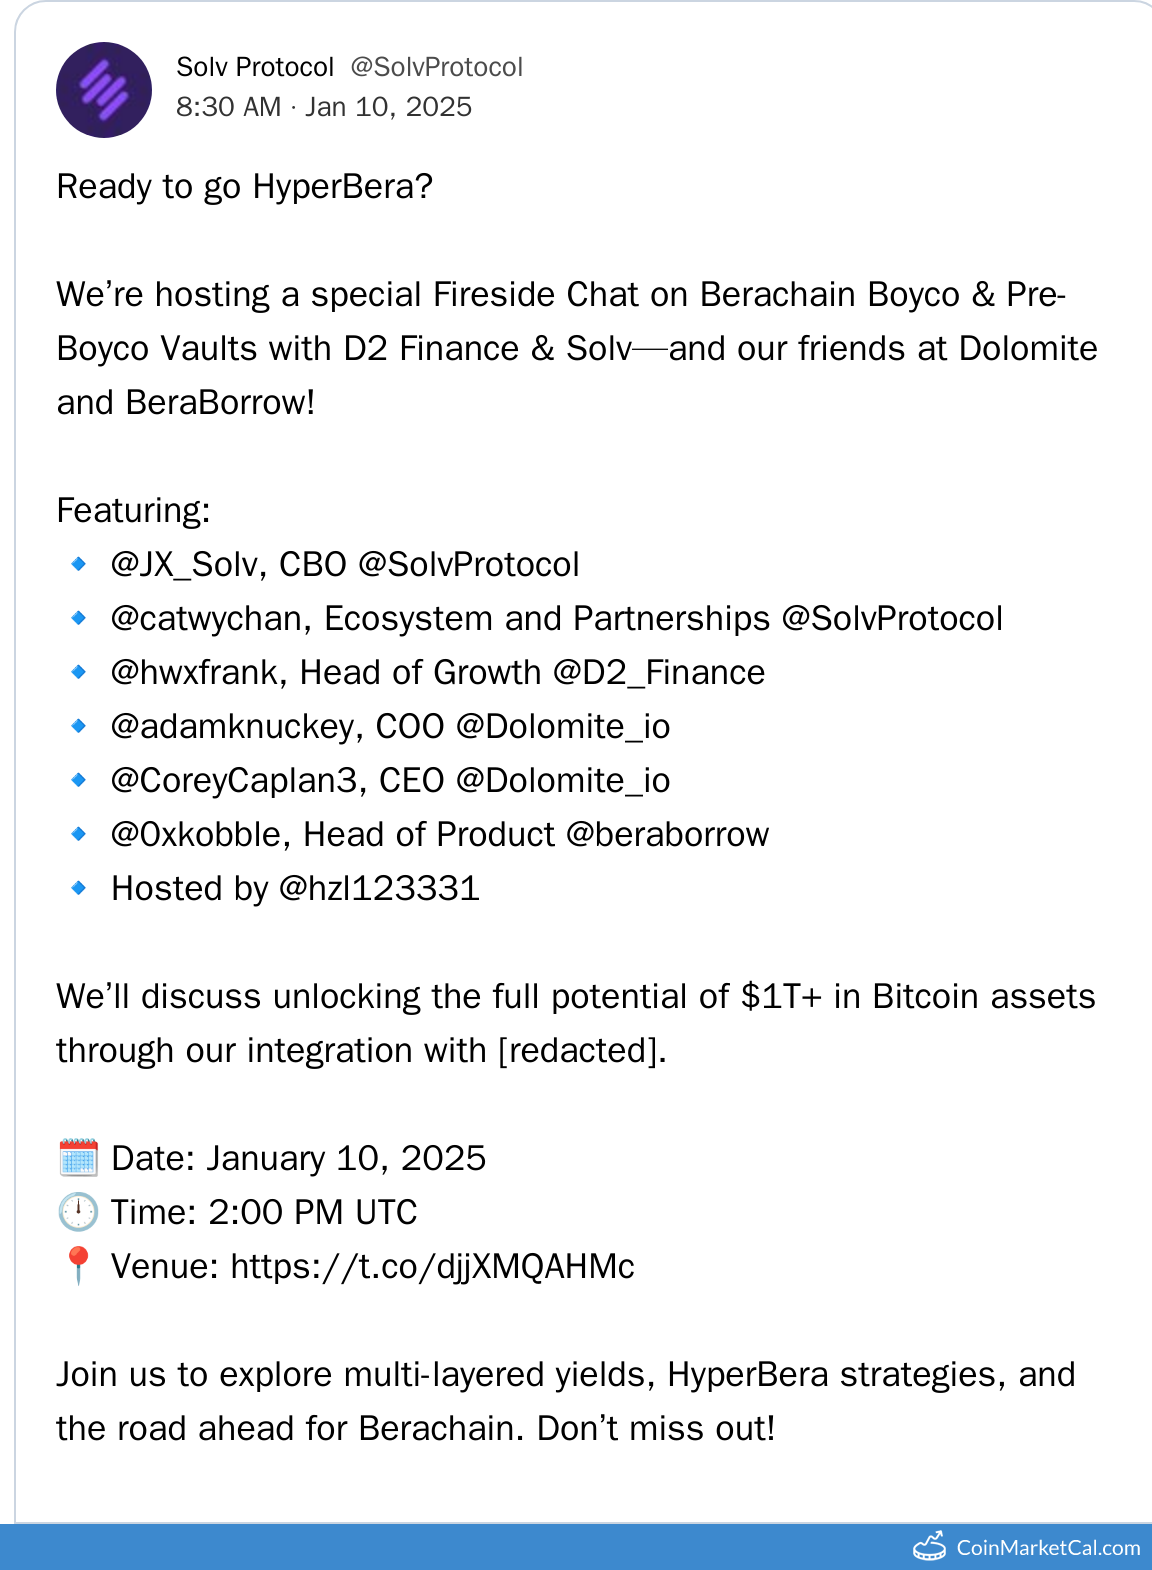Click the 8:30 AM Jan 10 timestamp
Screen dimensions: 1152x1570
324,107
